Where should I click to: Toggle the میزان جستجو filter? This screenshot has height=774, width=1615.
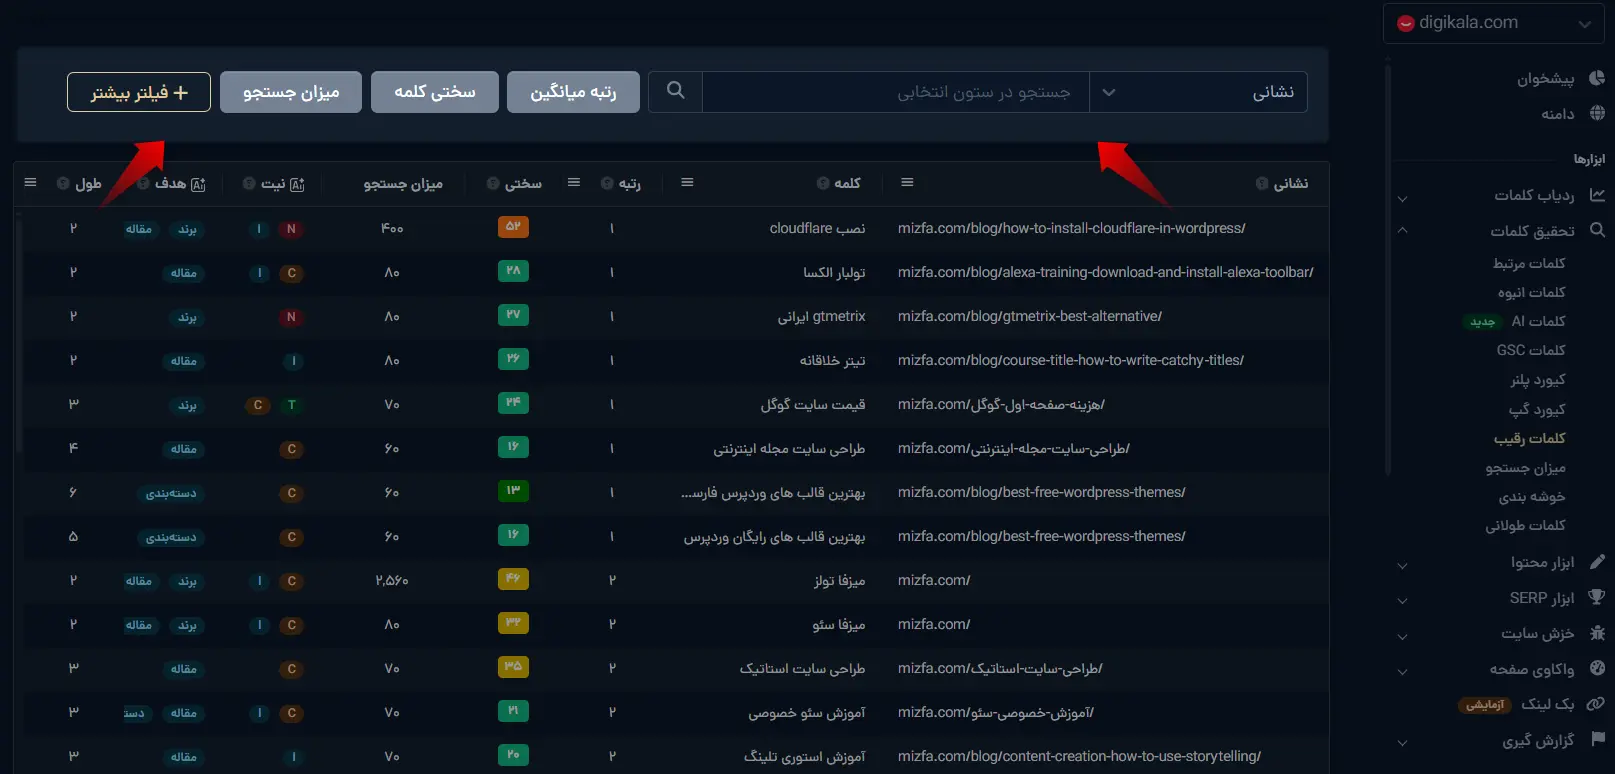pyautogui.click(x=291, y=92)
